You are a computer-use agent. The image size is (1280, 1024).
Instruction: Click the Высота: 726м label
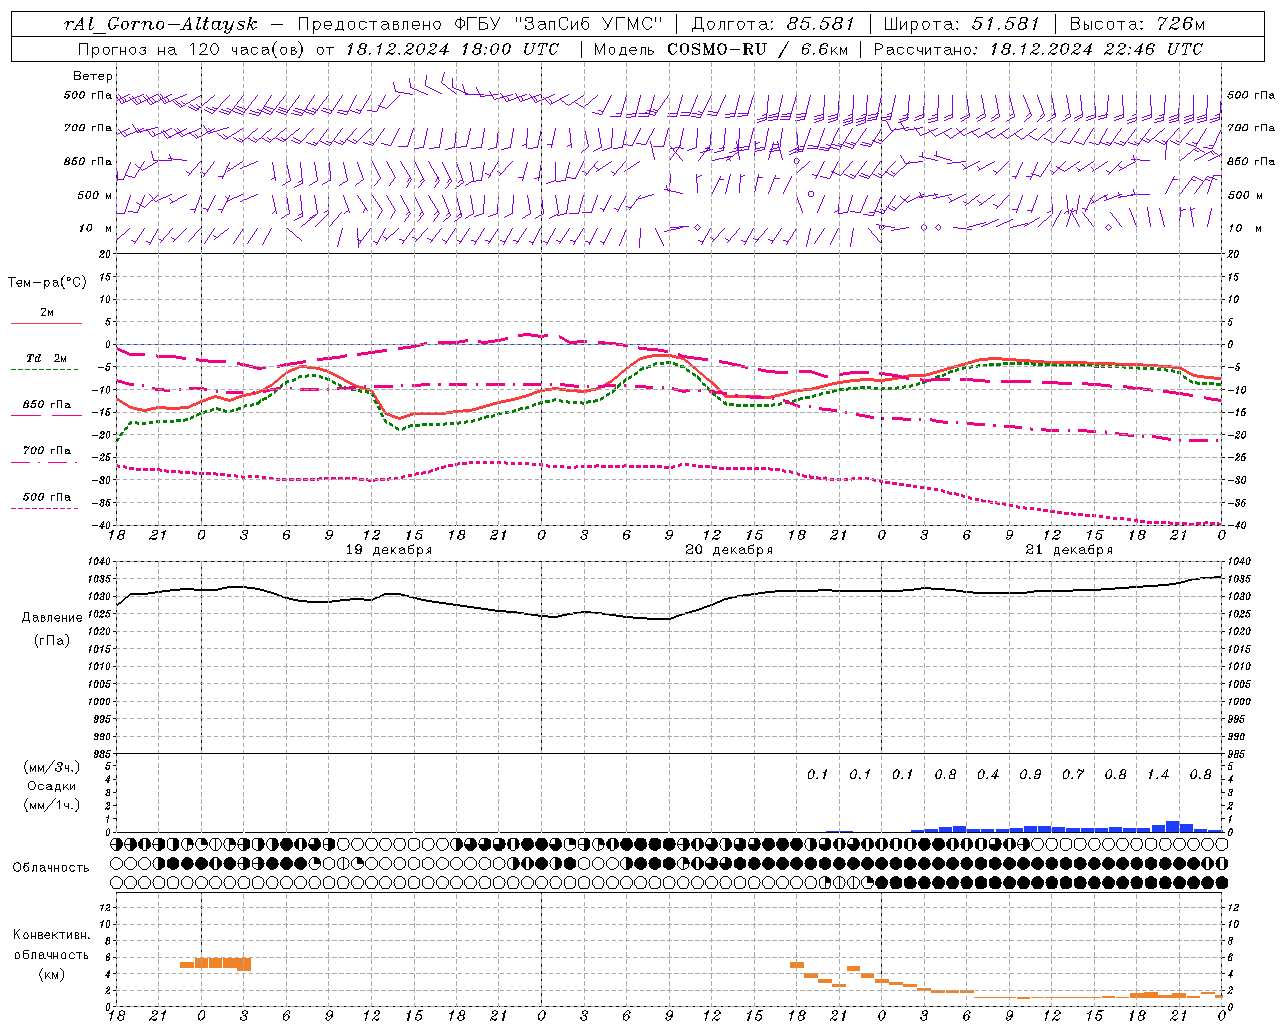[x=1137, y=24]
